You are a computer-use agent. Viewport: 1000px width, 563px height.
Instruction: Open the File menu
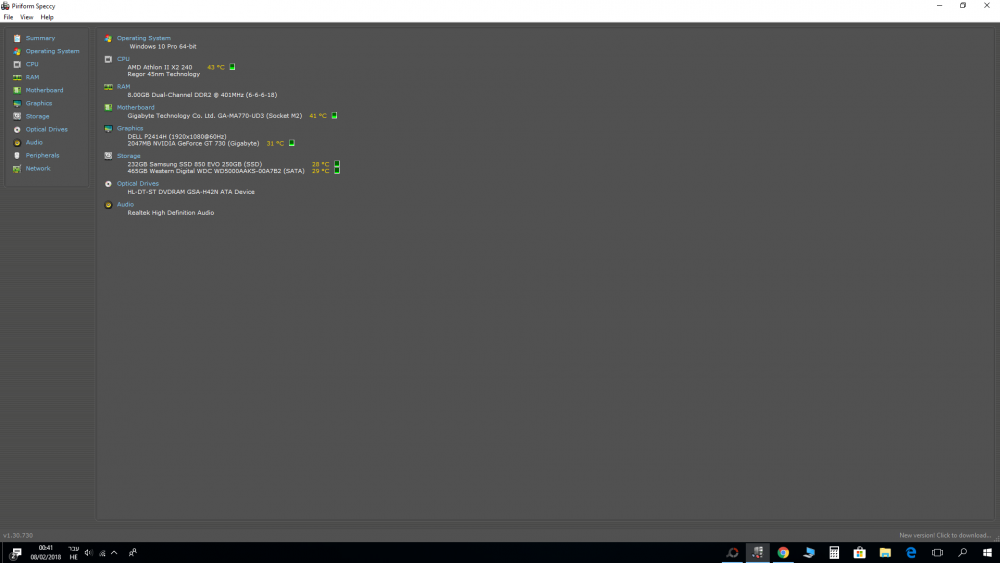coord(8,17)
